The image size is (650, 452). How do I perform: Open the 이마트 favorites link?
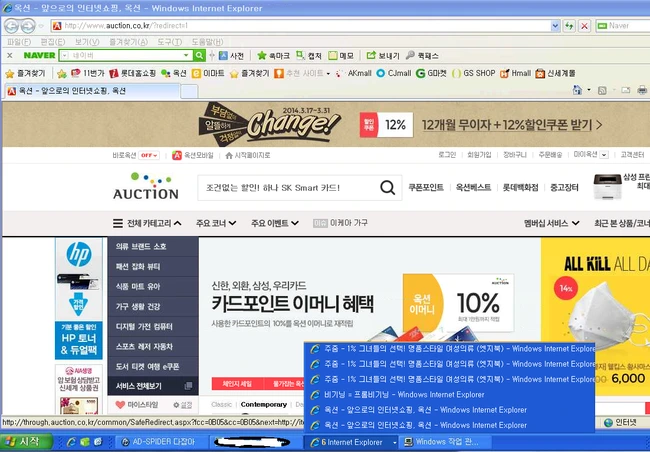coord(208,73)
